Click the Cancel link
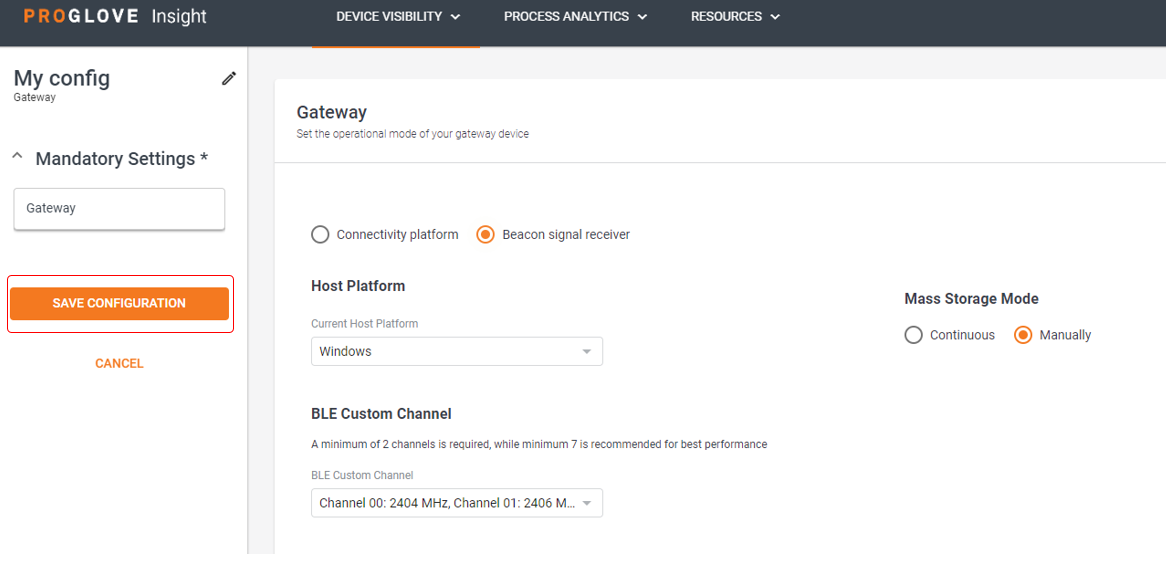The image size is (1166, 563). (x=119, y=364)
